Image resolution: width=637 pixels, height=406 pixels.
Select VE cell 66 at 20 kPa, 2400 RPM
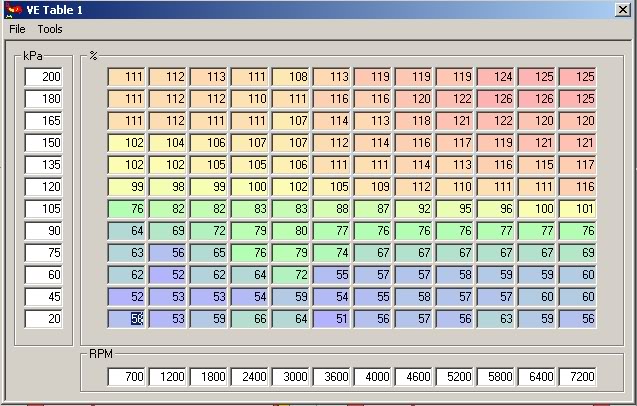[249, 318]
